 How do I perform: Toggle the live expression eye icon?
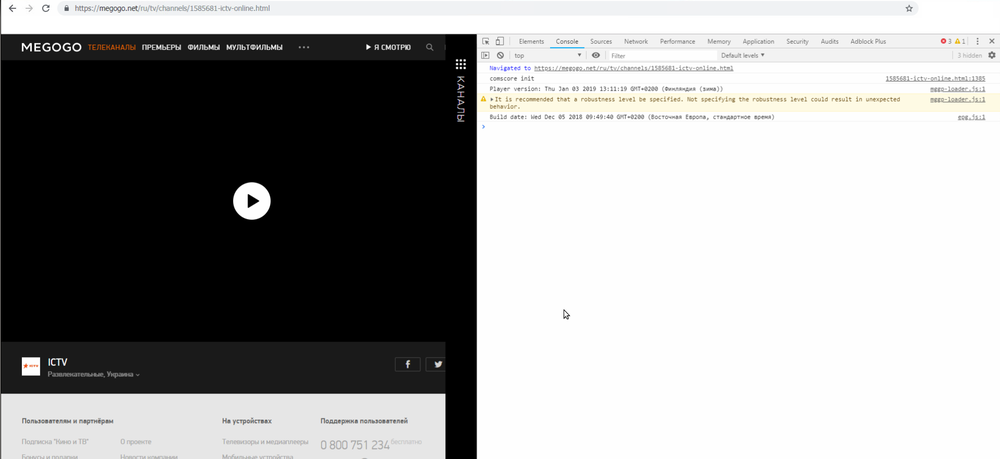click(596, 55)
